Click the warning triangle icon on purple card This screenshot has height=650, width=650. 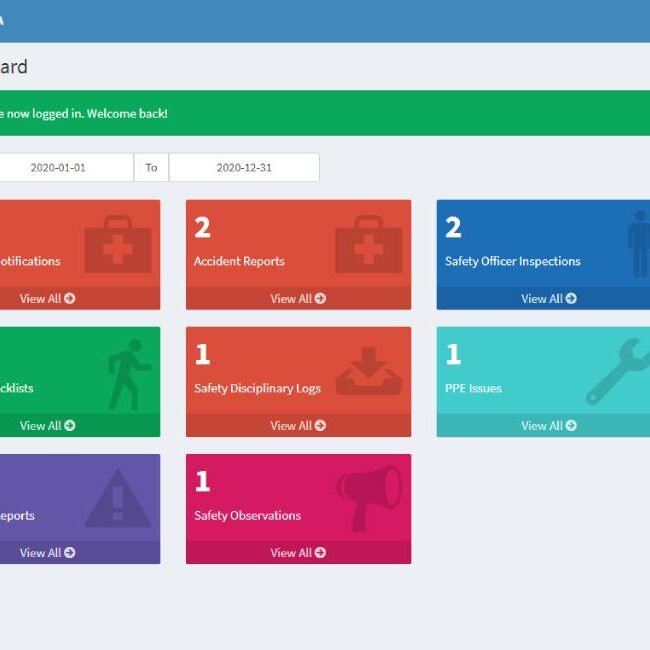(x=118, y=499)
